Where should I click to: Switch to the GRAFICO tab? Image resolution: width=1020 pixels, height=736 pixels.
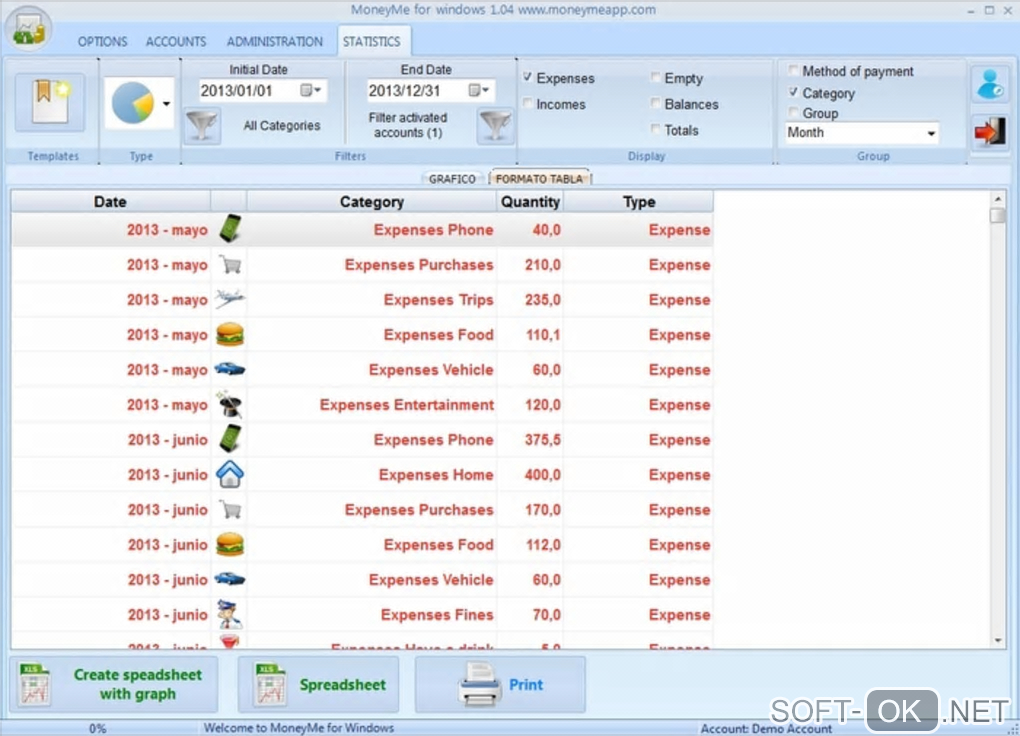pos(452,179)
